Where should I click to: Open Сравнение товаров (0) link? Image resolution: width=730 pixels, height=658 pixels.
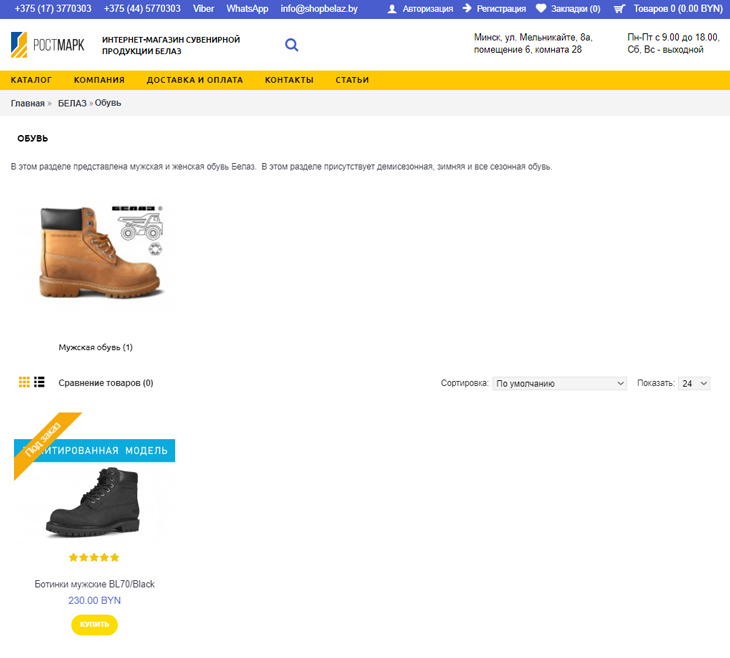106,383
